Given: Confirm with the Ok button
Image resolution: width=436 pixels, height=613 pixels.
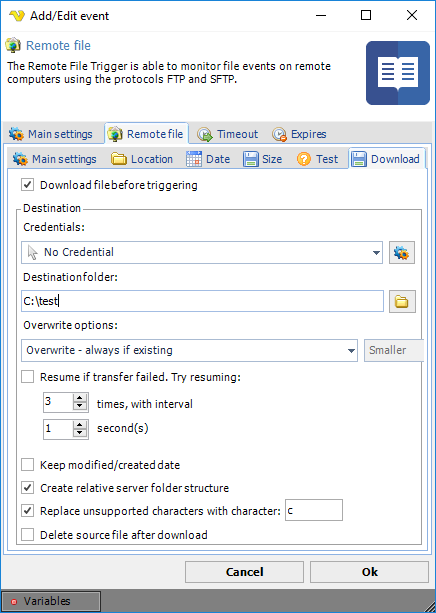Looking at the screenshot, I should tap(370, 572).
